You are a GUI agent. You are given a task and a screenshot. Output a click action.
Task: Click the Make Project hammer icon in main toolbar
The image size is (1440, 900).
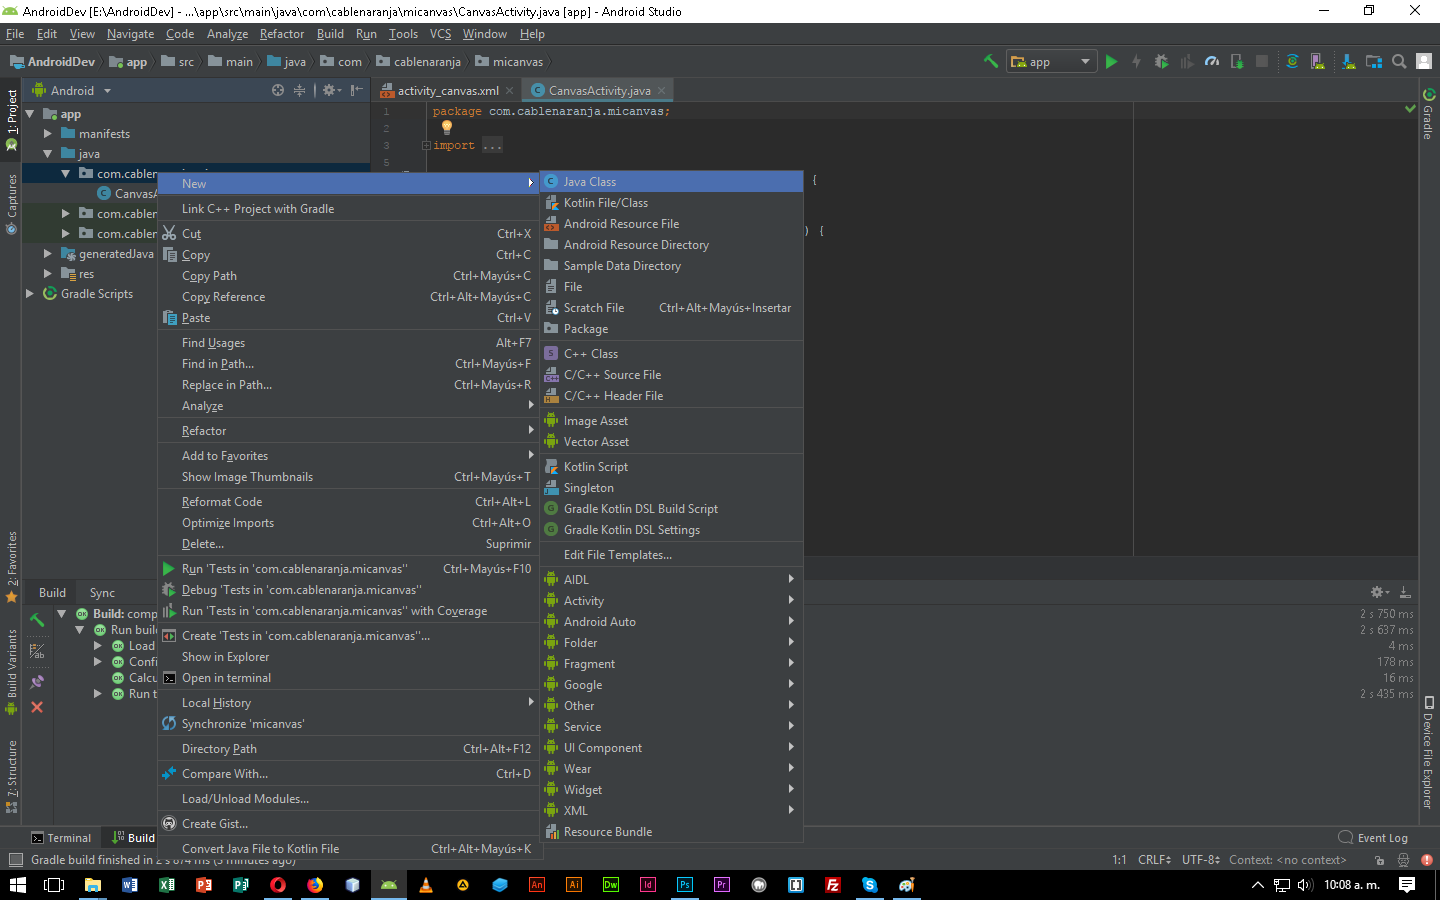991,61
